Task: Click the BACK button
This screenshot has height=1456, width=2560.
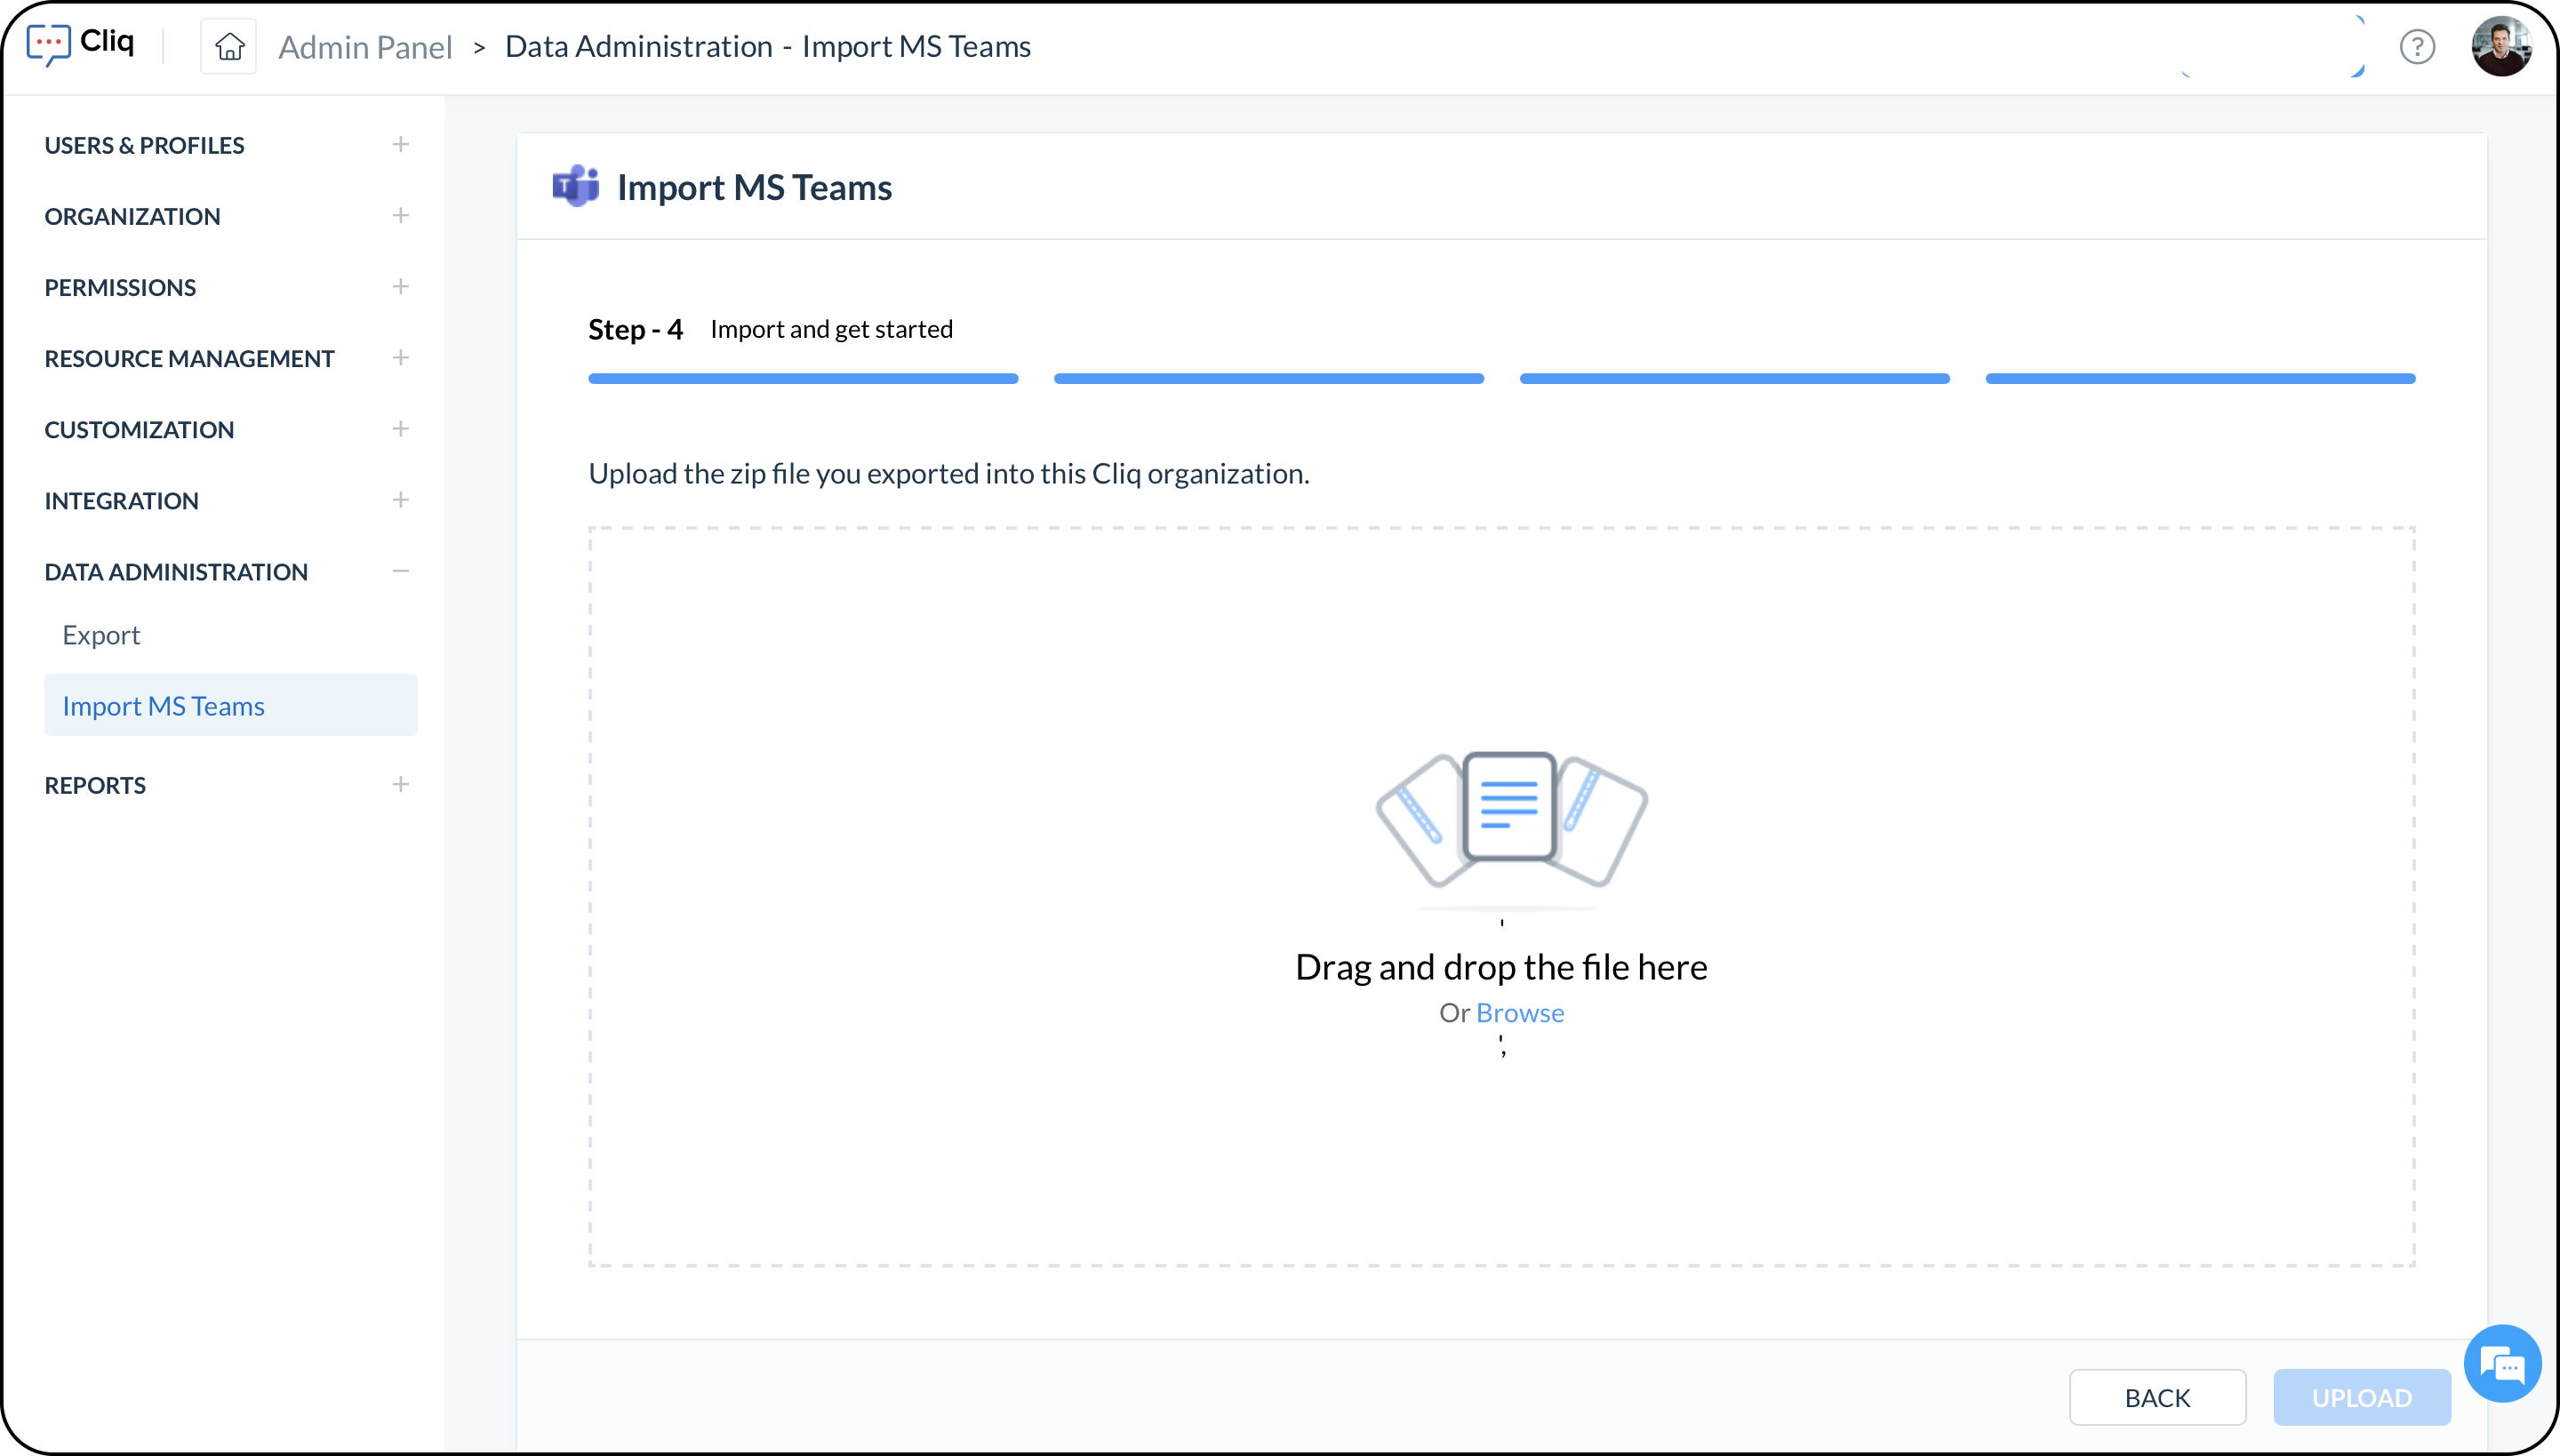Action: [x=2157, y=1397]
